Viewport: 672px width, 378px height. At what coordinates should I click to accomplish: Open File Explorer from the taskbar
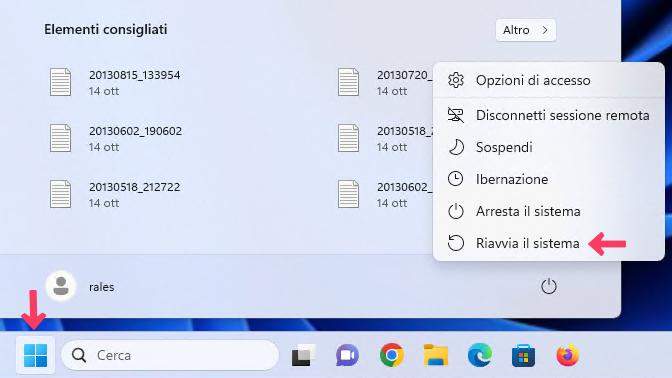click(x=435, y=355)
